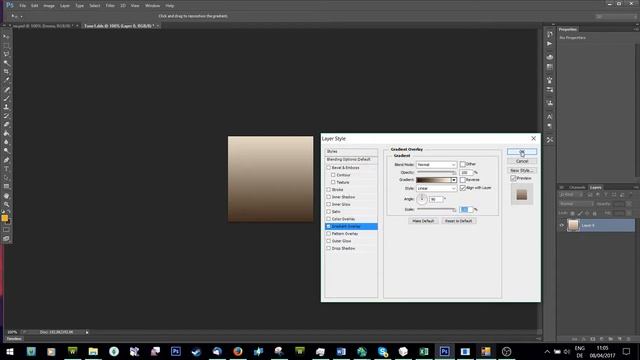Select the Healing Brush tool

point(6,89)
